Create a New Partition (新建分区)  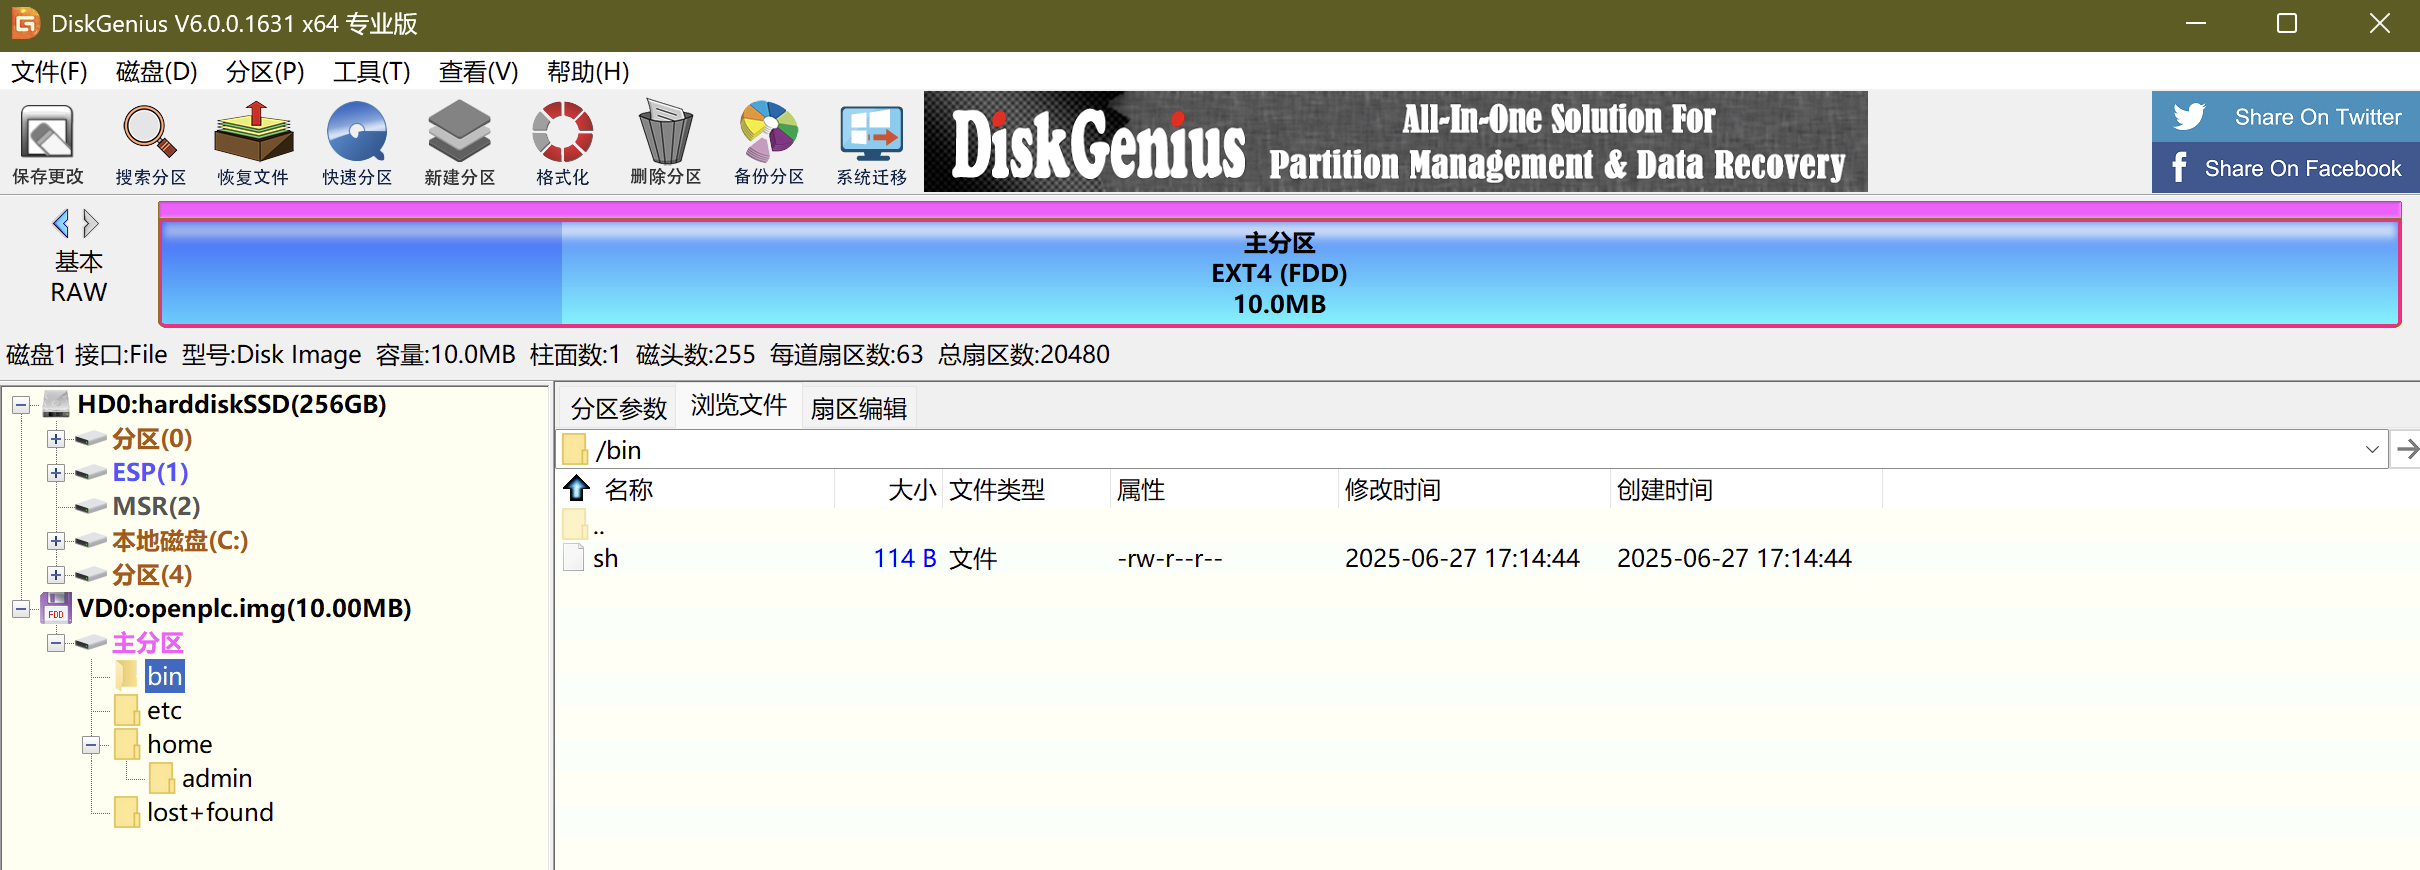point(459,143)
